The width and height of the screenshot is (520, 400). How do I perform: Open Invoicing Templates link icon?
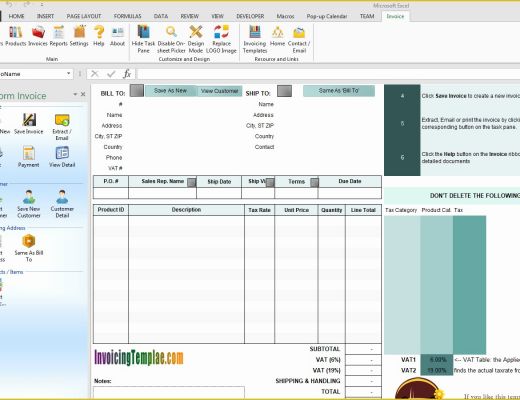(255, 39)
